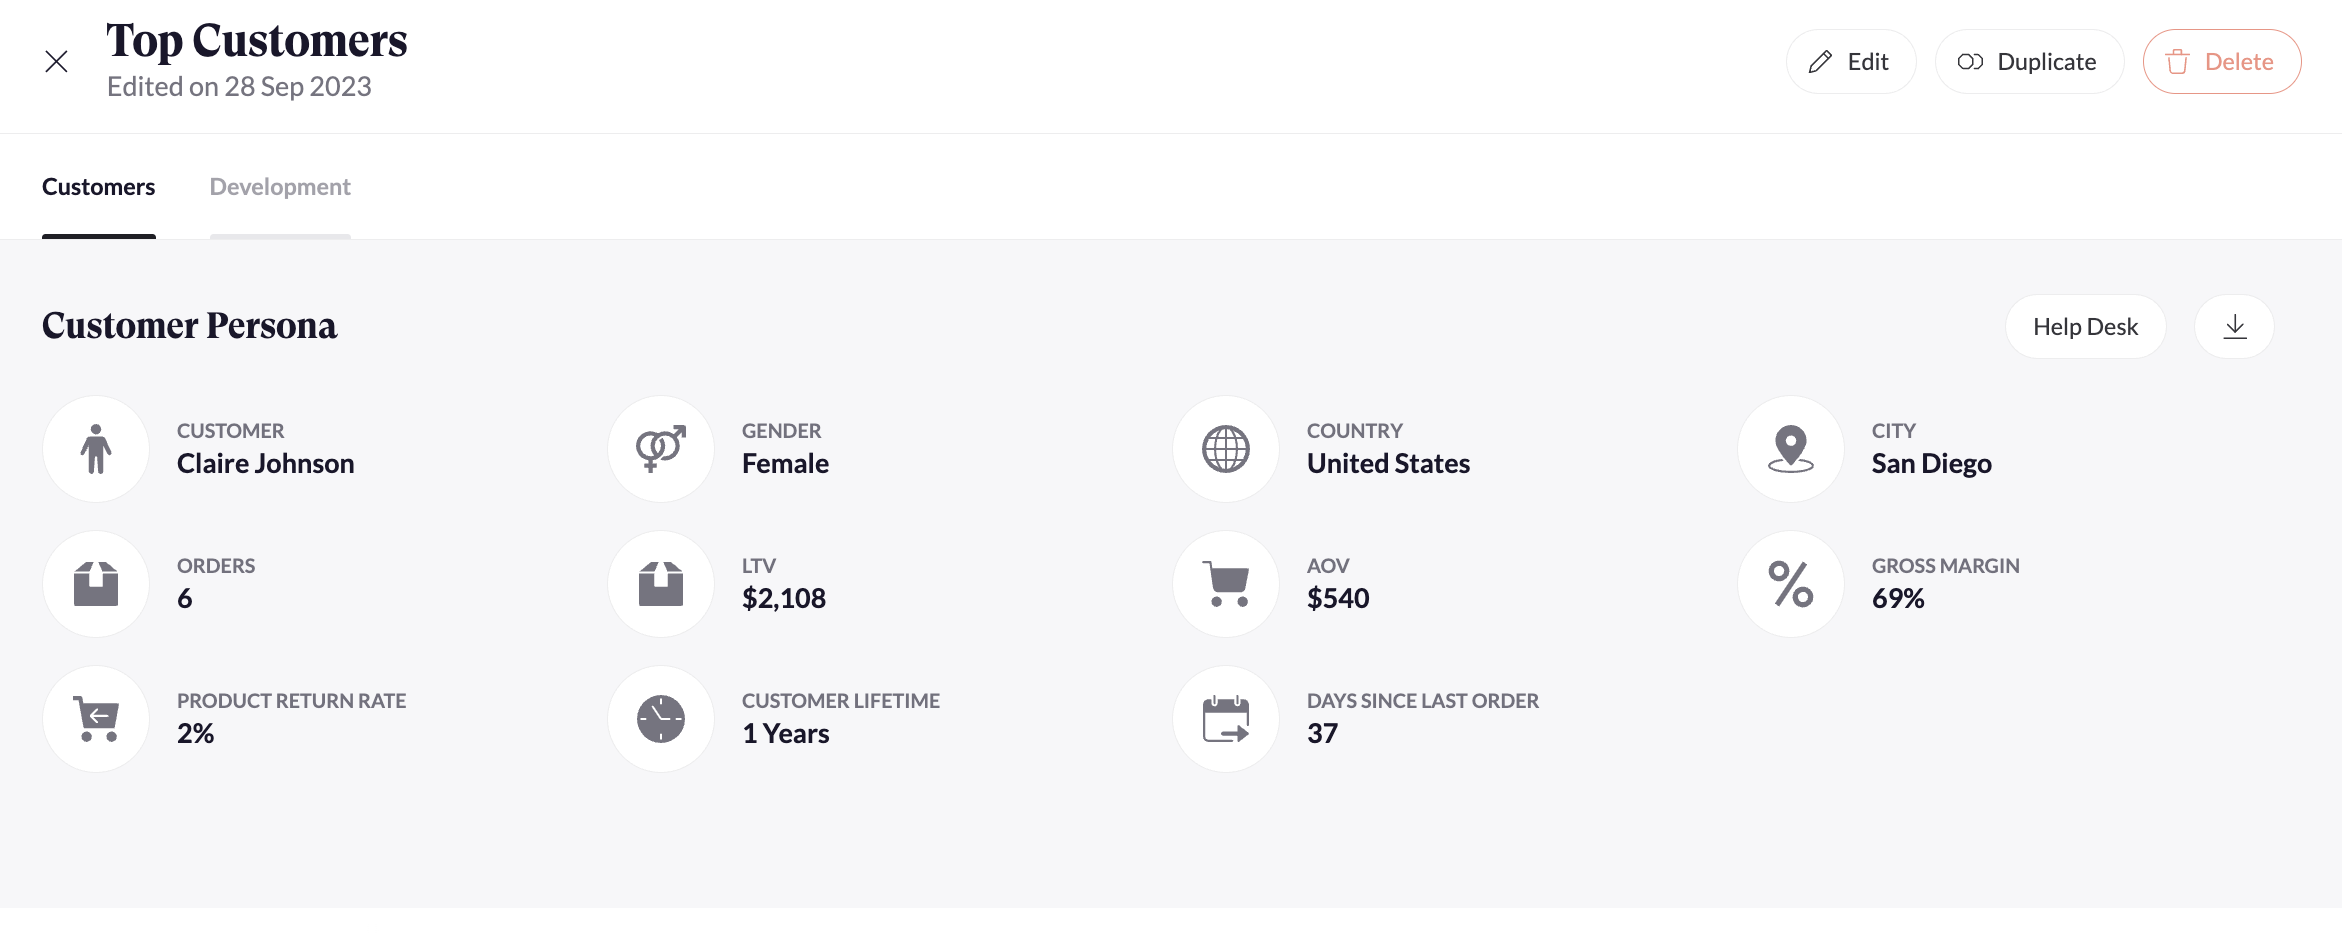Click the days since last order calendar icon

1226,719
